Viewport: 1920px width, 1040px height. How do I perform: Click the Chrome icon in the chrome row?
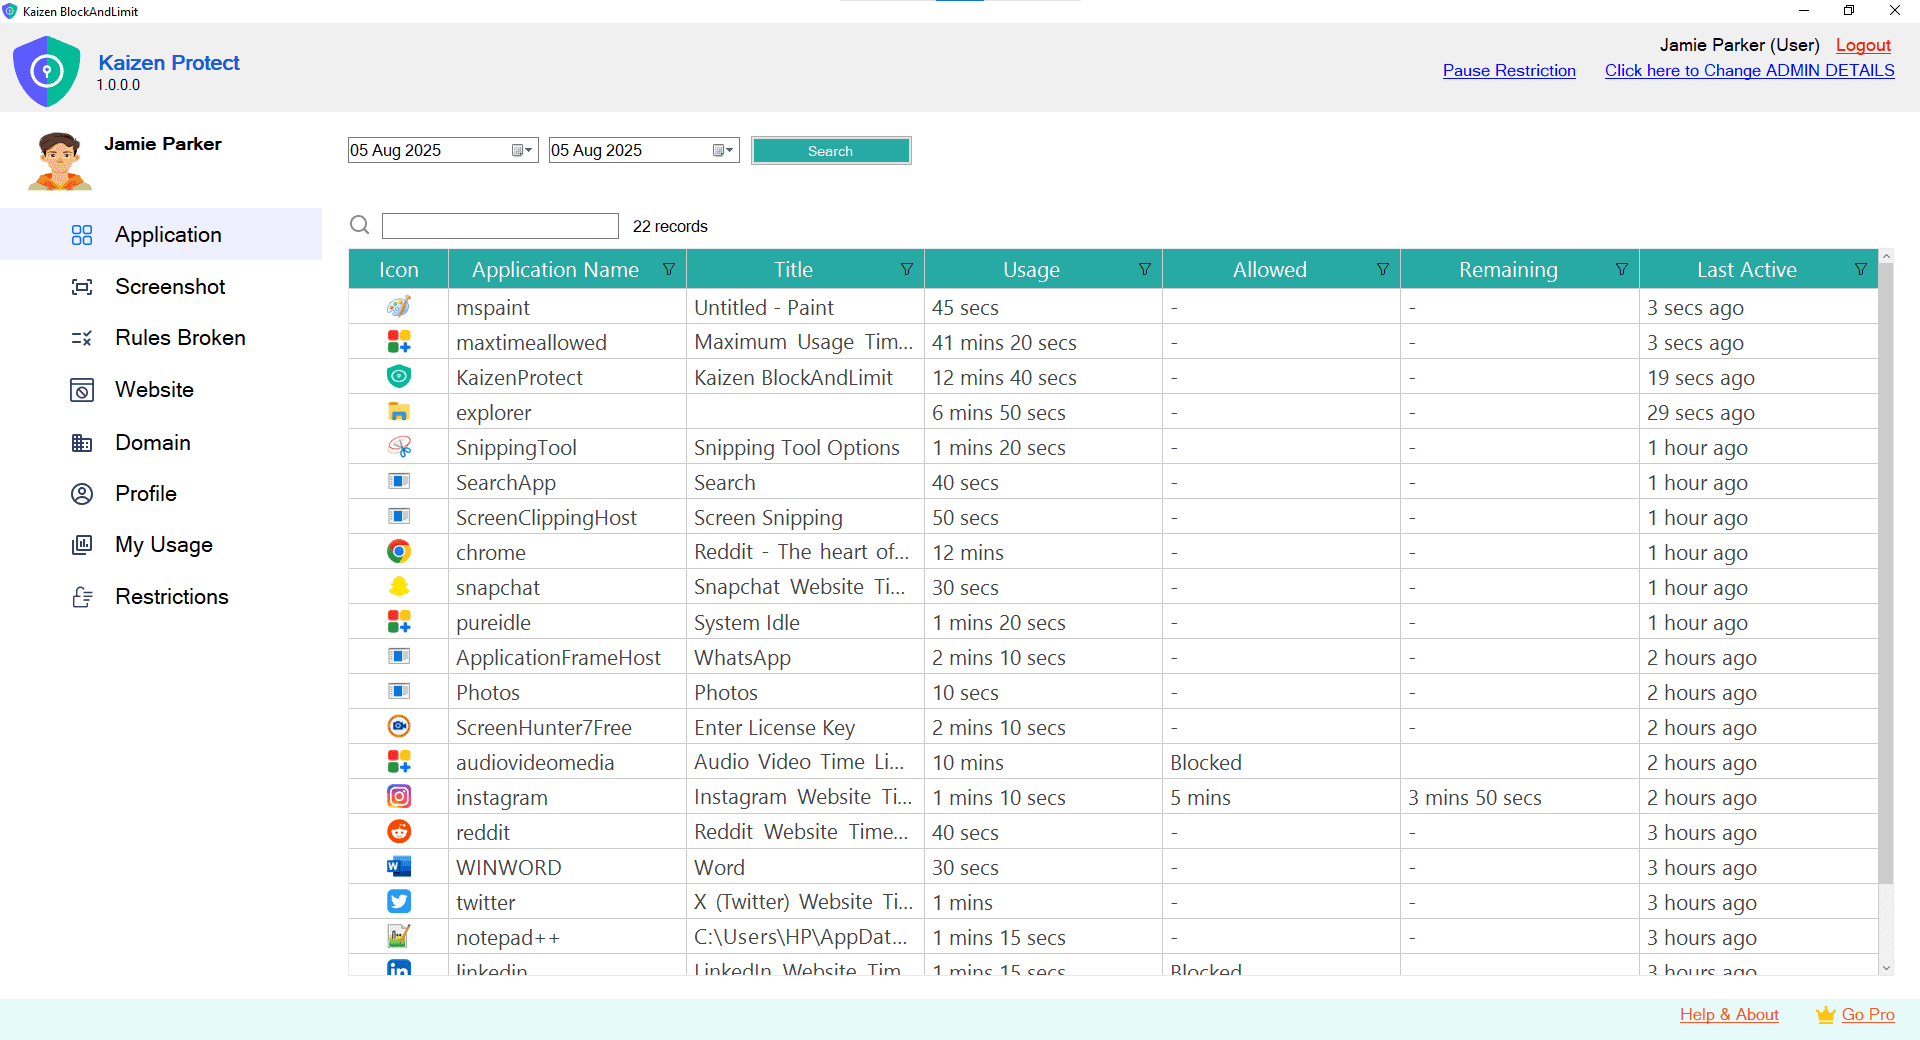[x=398, y=551]
